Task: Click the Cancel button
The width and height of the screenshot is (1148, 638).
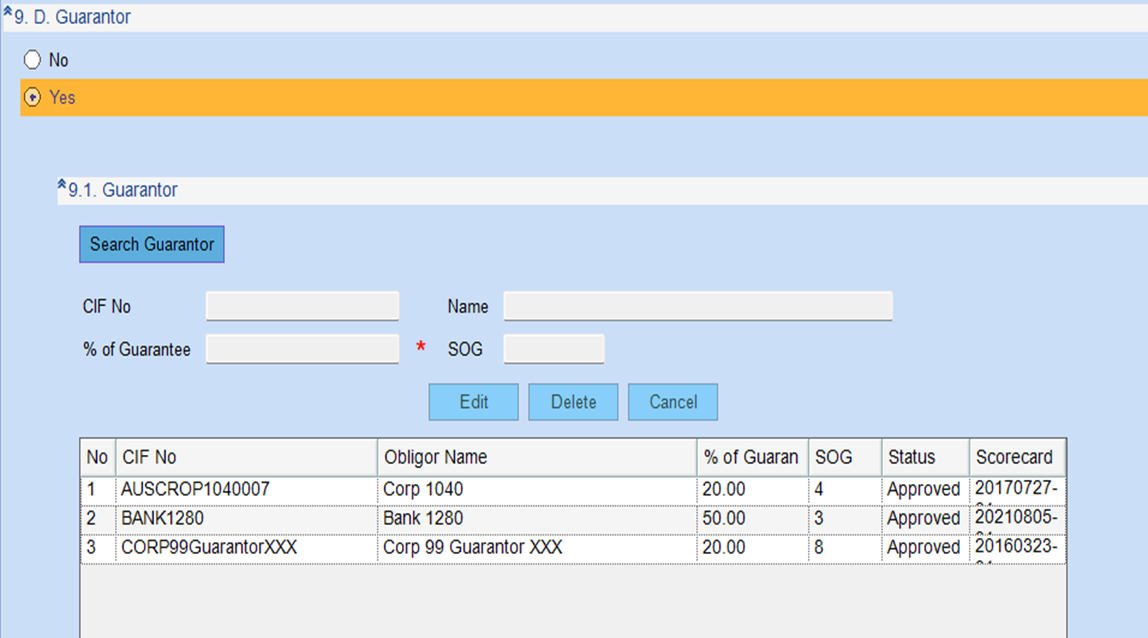Action: point(672,402)
